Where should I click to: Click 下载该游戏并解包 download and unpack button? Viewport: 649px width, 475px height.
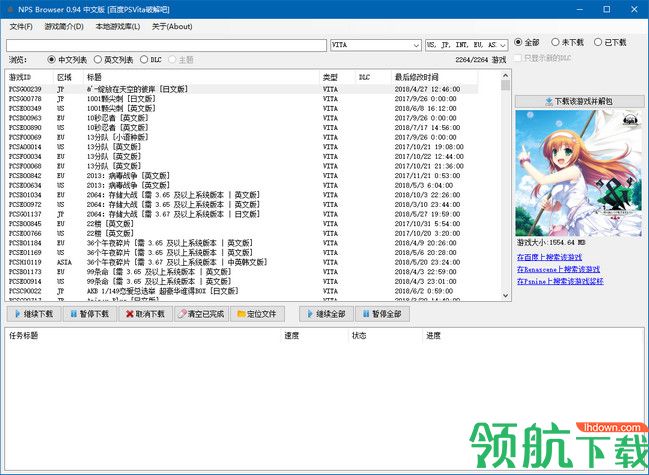point(579,101)
